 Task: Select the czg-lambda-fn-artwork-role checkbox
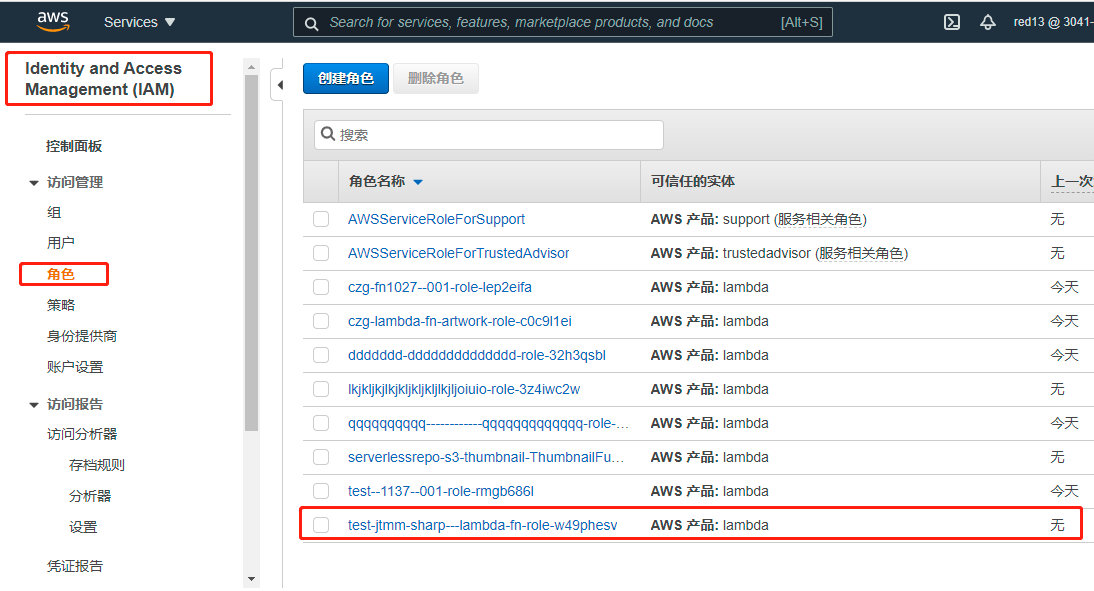[x=321, y=321]
